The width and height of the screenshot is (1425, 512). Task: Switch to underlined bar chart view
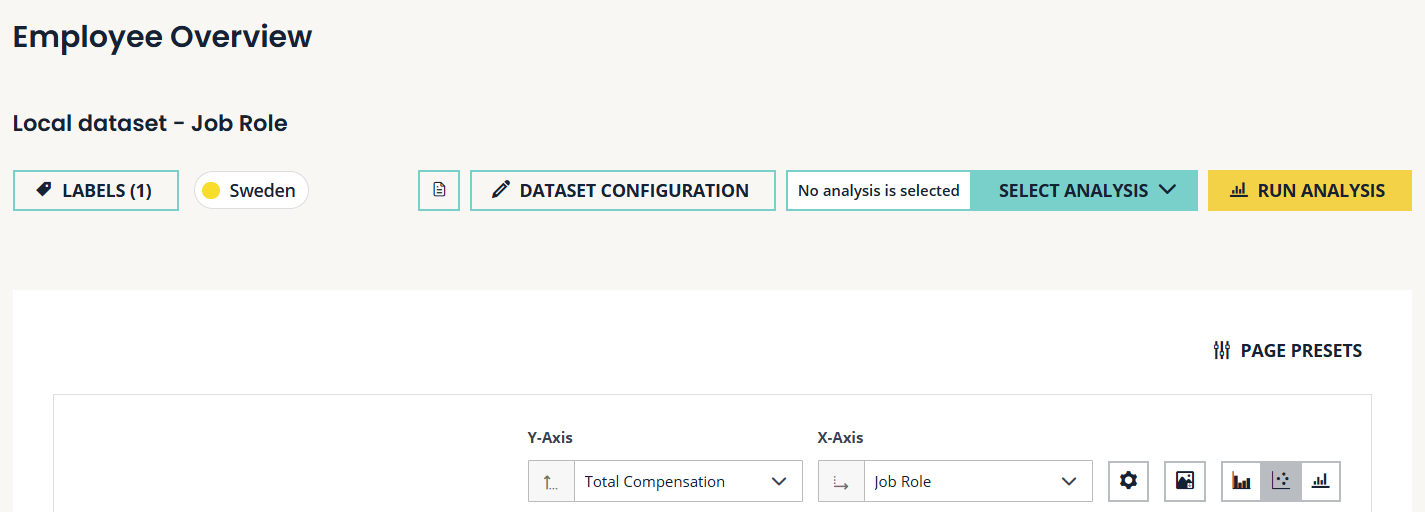point(1320,481)
